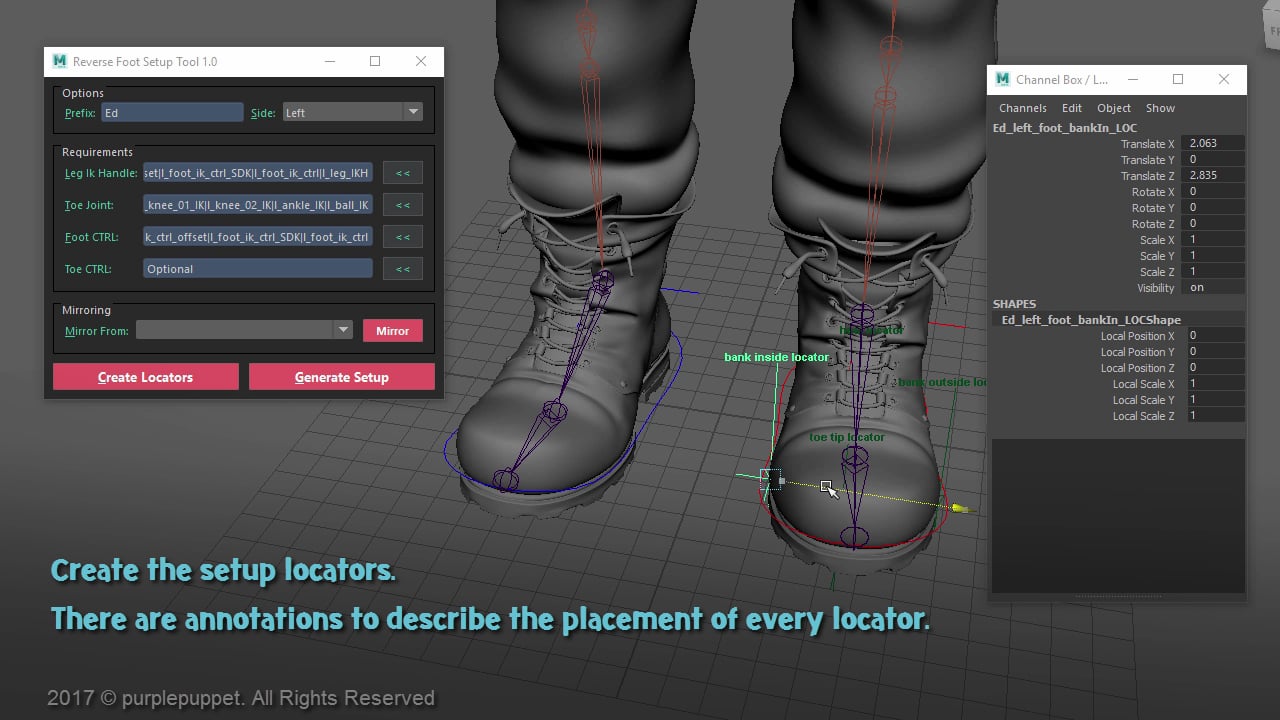This screenshot has width=1280, height=720.
Task: Click the Generate Setup button
Action: (x=341, y=377)
